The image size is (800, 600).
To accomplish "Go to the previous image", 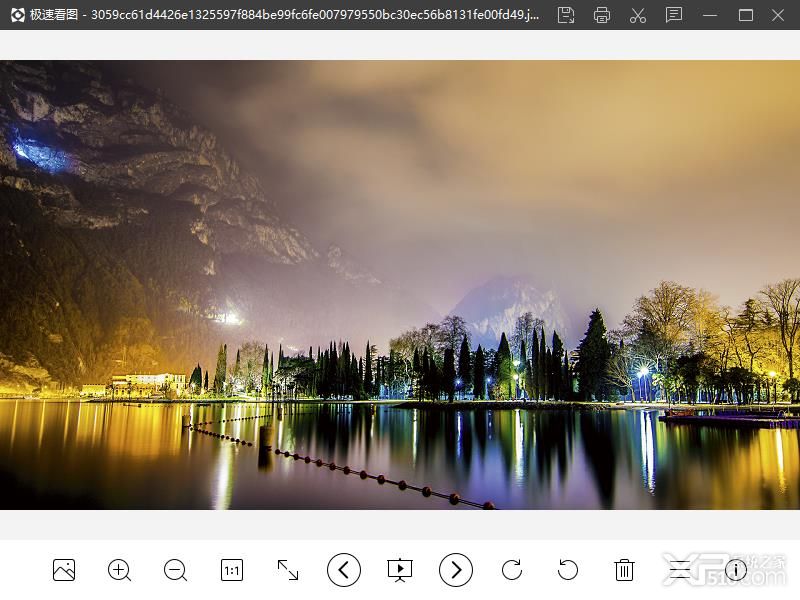I will tap(344, 570).
